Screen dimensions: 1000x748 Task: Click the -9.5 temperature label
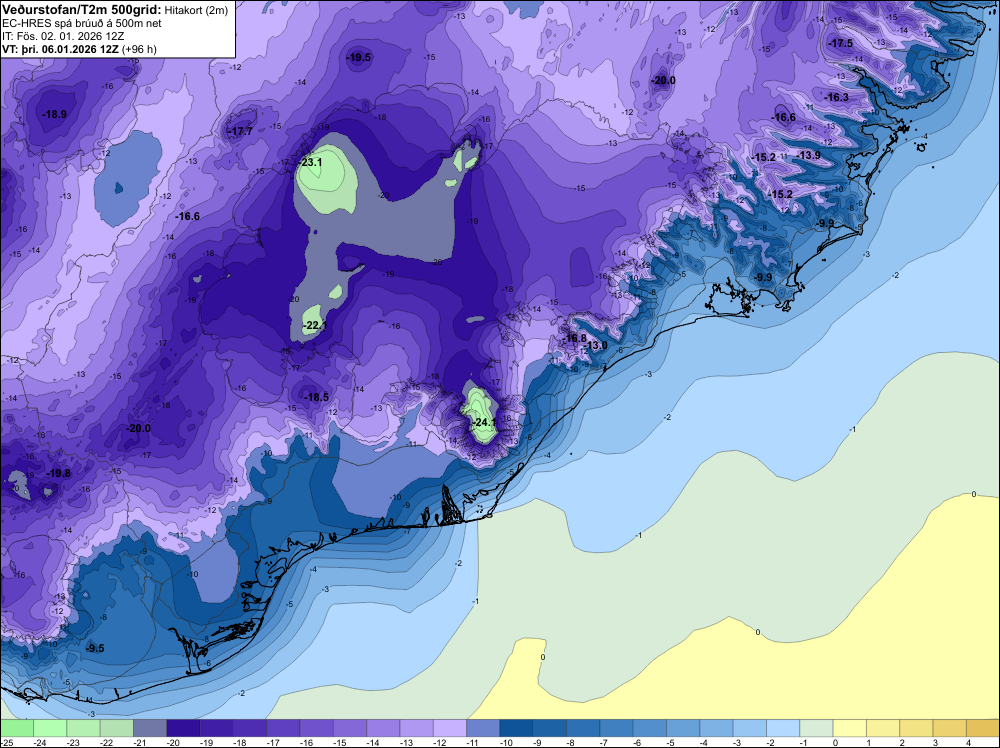click(95, 649)
